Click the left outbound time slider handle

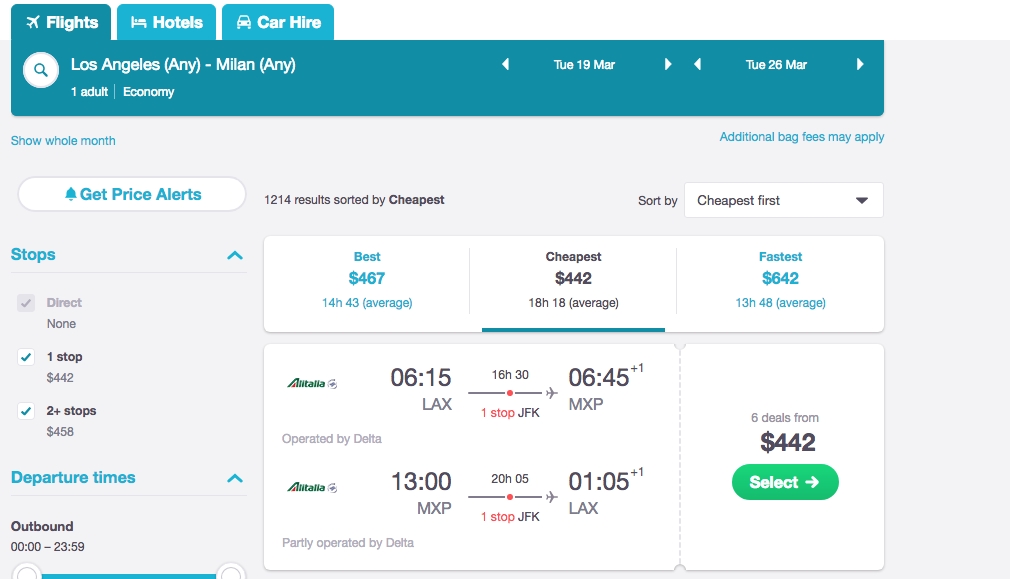[x=26, y=573]
